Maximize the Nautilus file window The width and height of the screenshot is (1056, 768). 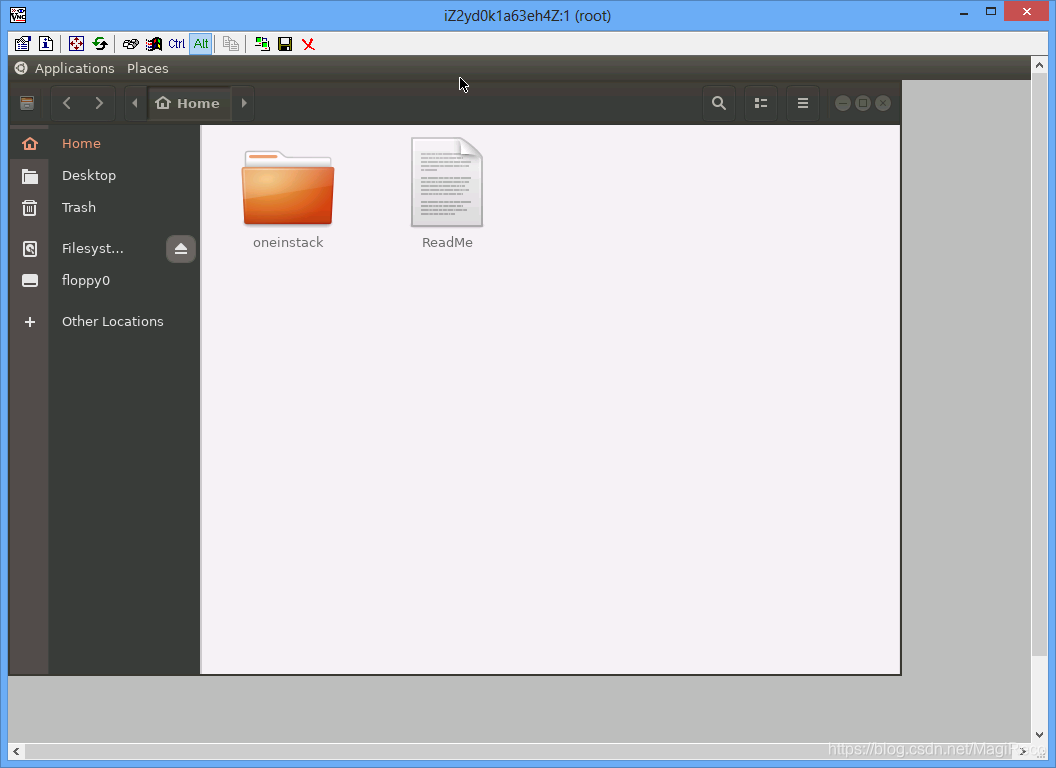(863, 103)
